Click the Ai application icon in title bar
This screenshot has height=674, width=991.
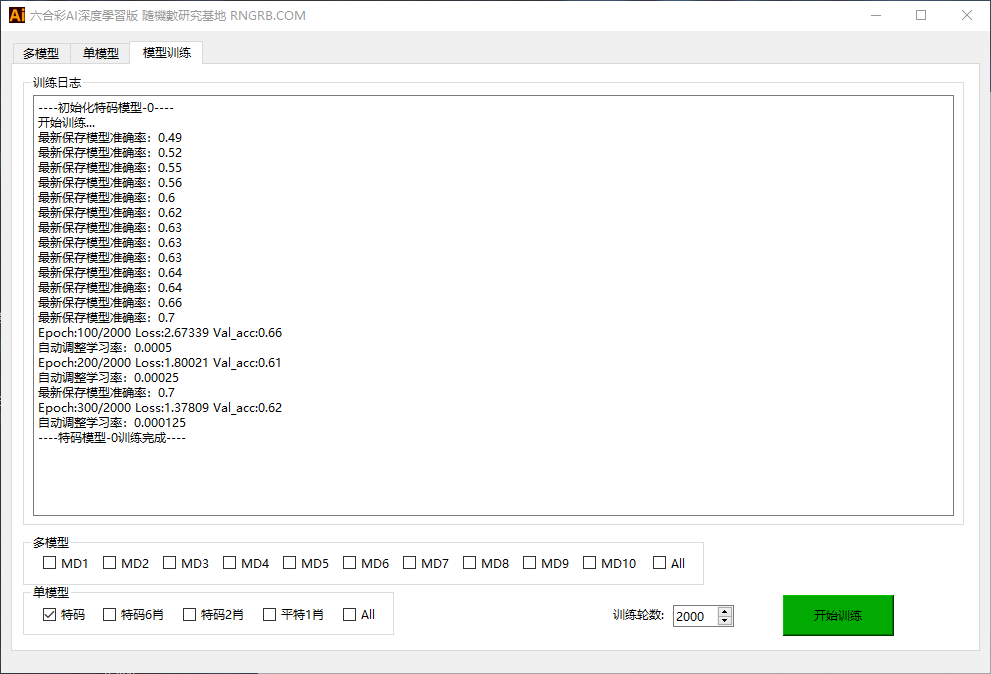click(17, 15)
